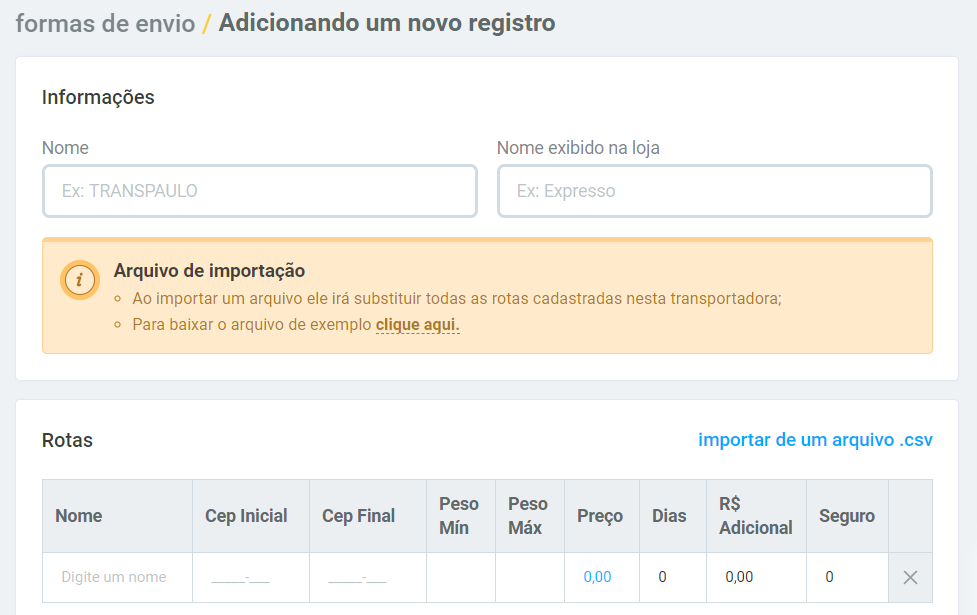This screenshot has width=977, height=615.
Task: Click the Arquivo de importação notice title
Action: 209,271
